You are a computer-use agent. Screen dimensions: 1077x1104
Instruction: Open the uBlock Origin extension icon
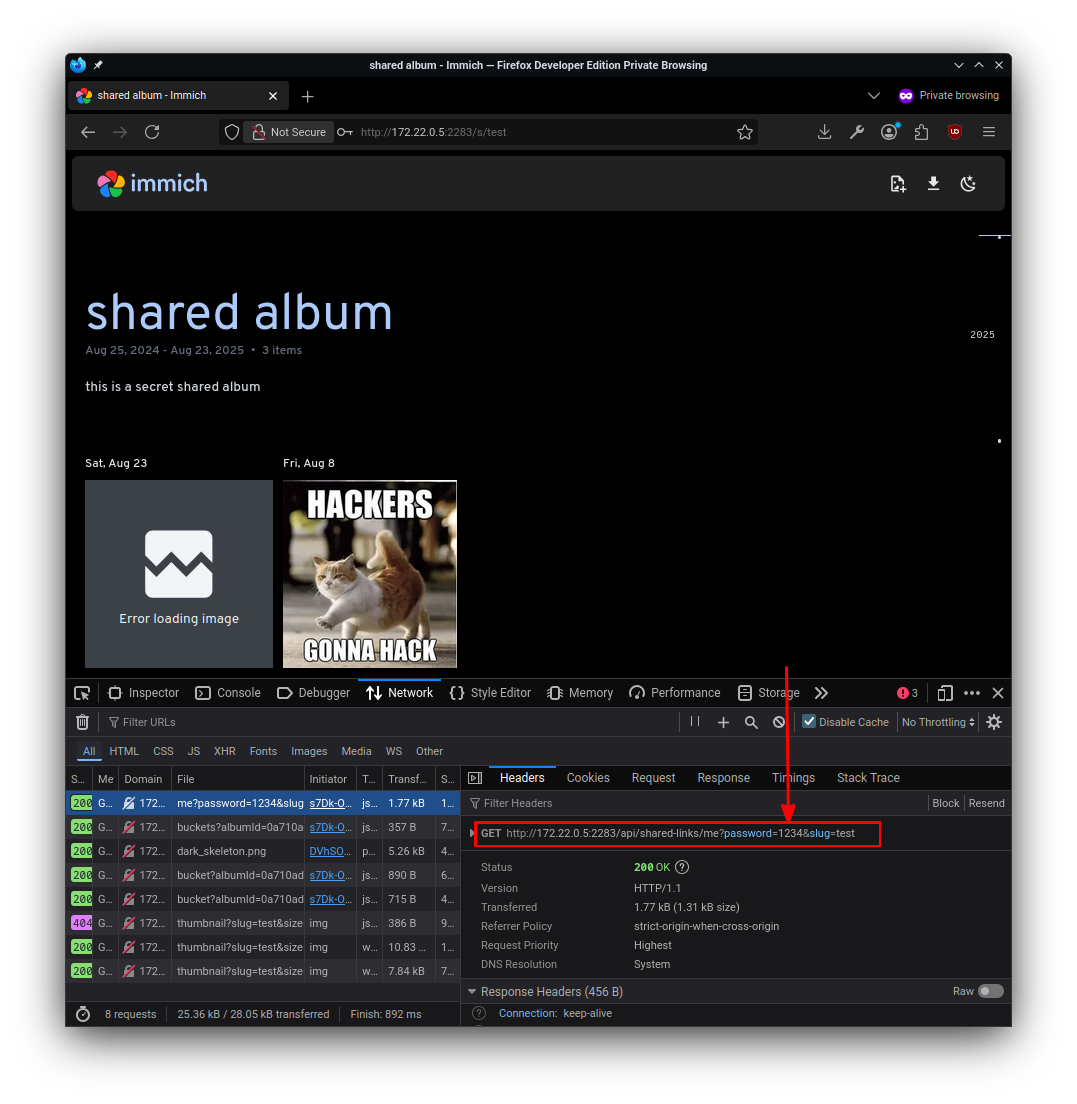(x=955, y=132)
